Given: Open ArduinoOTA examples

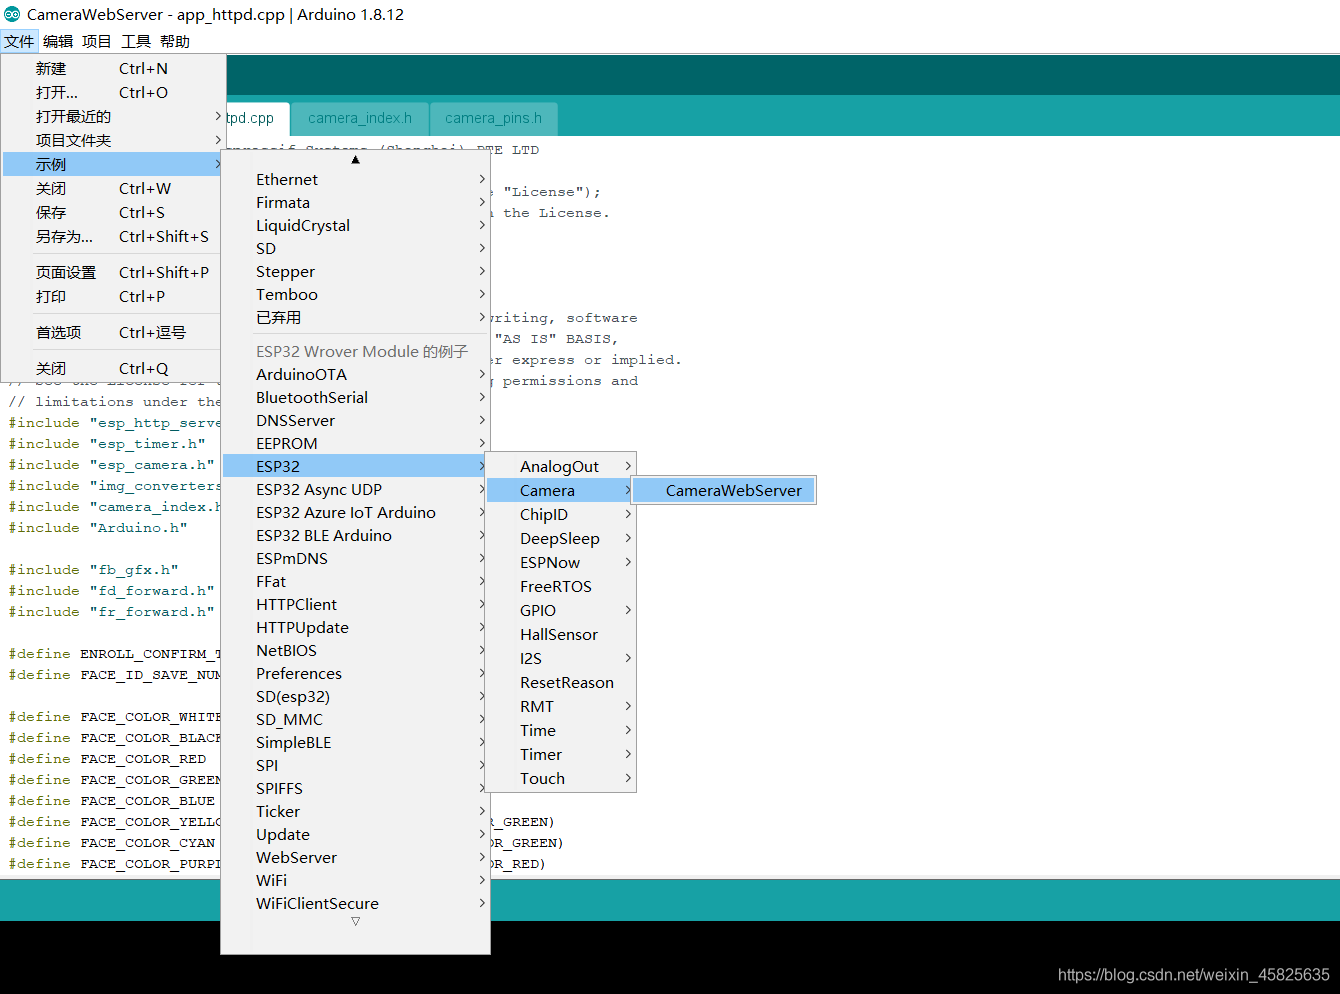Looking at the screenshot, I should click(355, 374).
